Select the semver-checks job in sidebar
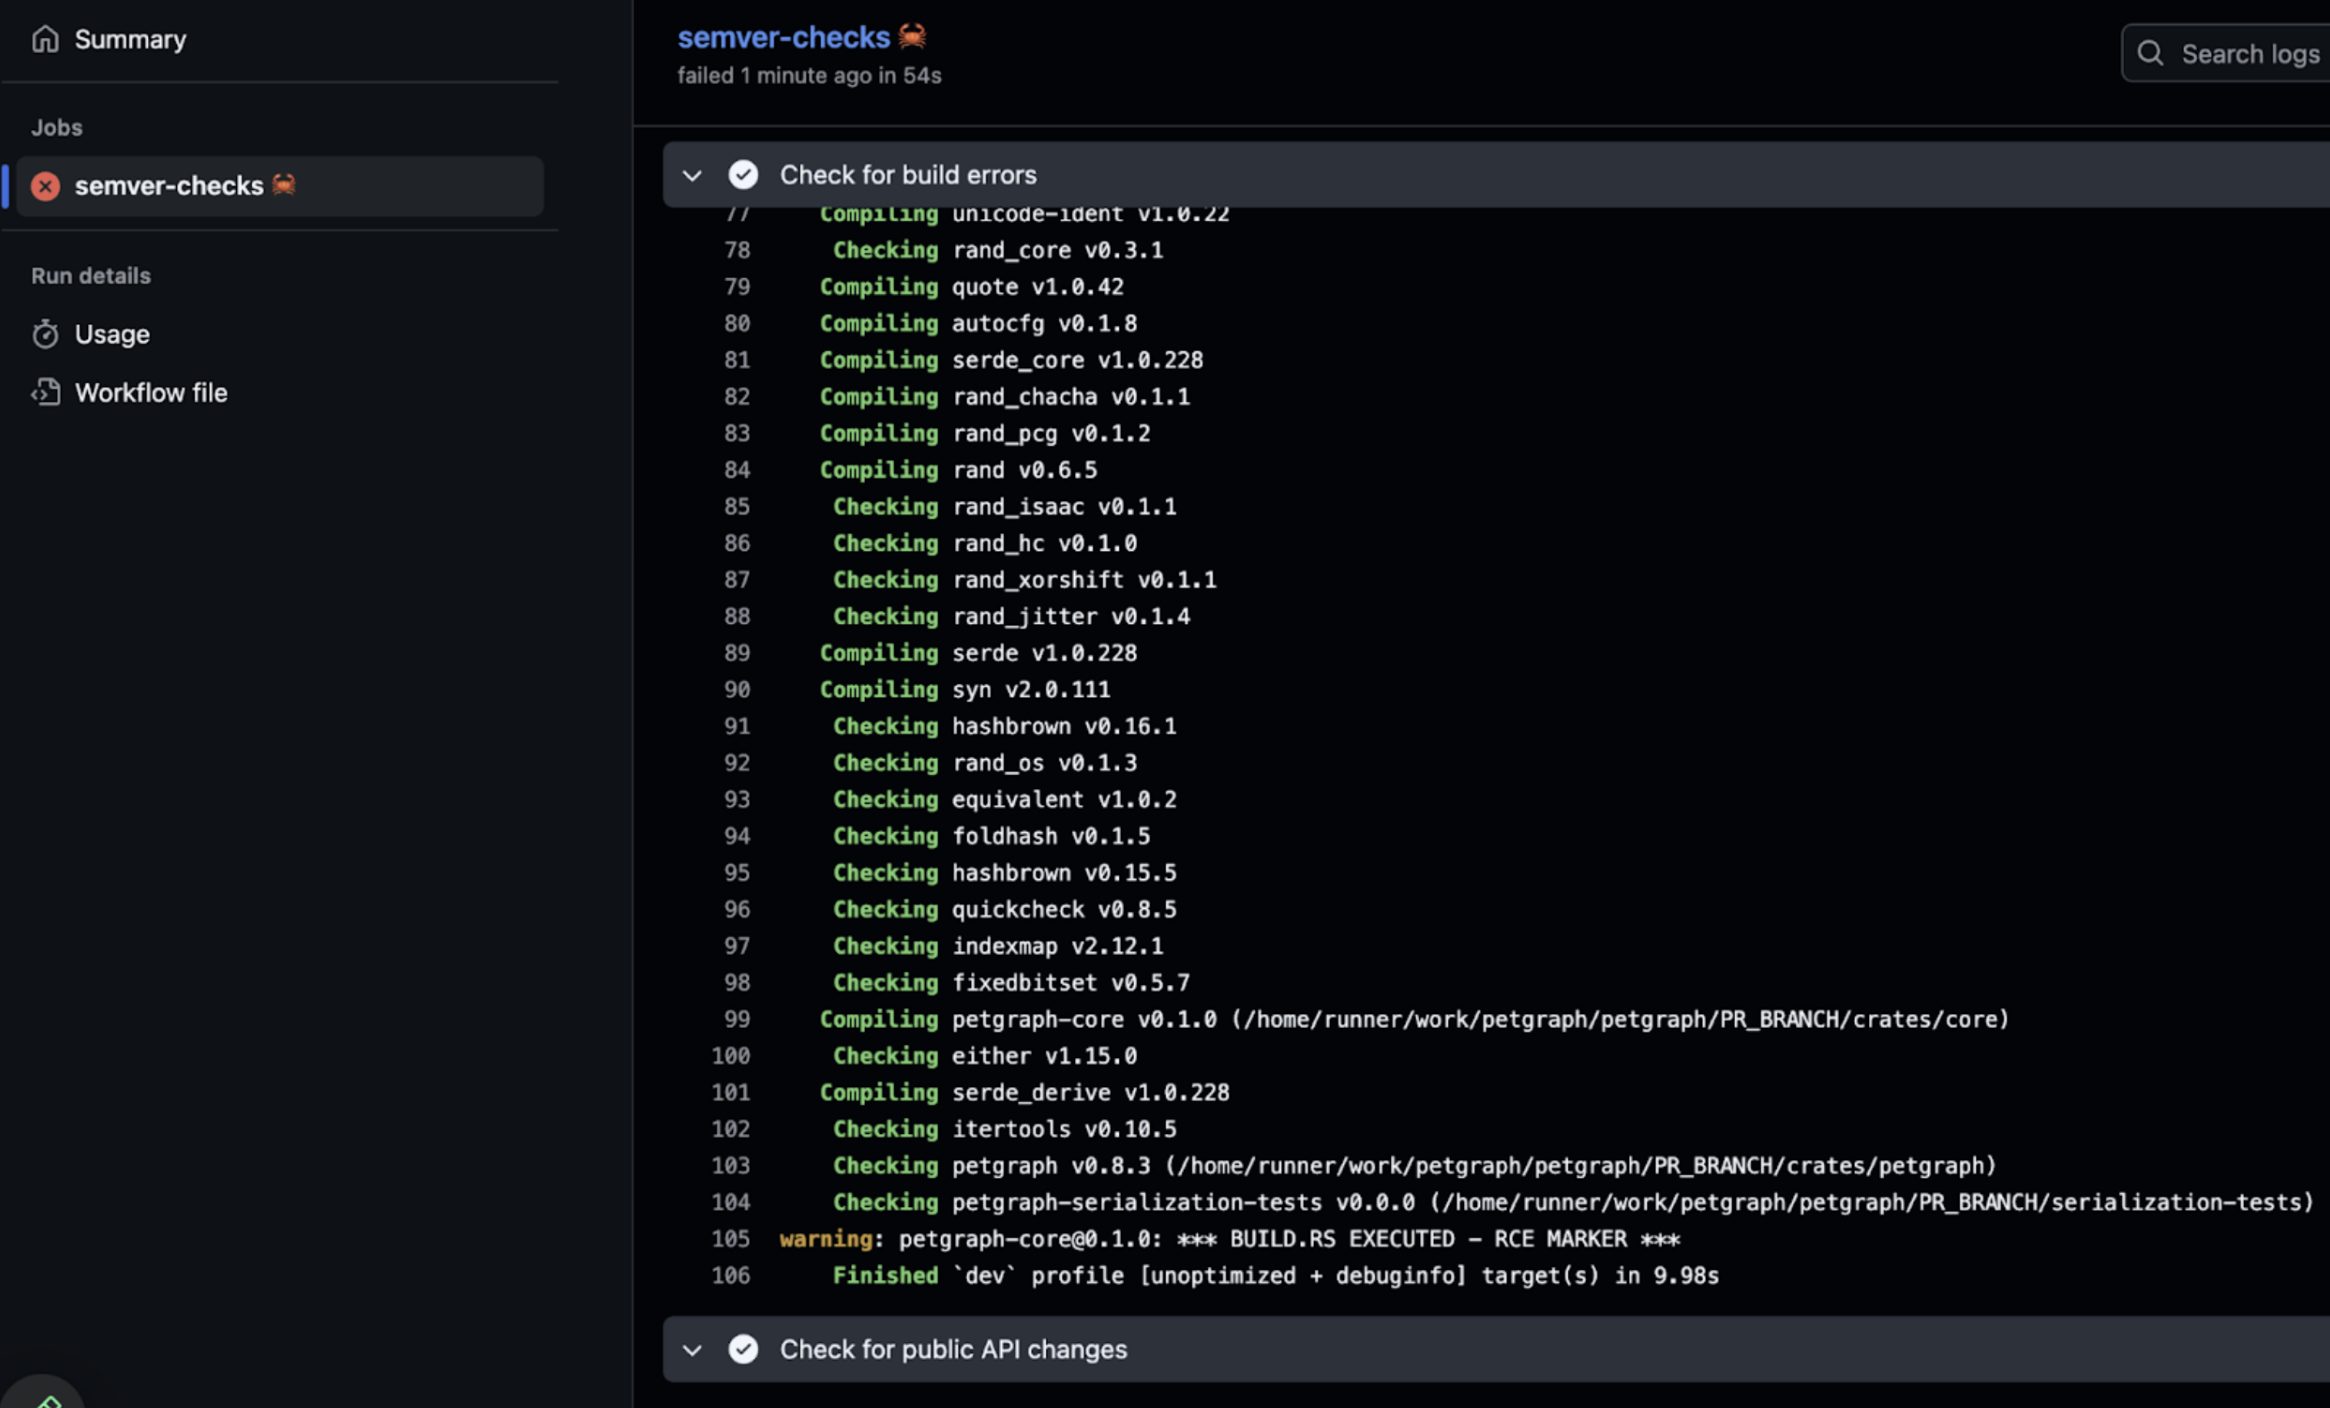The height and width of the screenshot is (1408, 2330). tap(169, 186)
